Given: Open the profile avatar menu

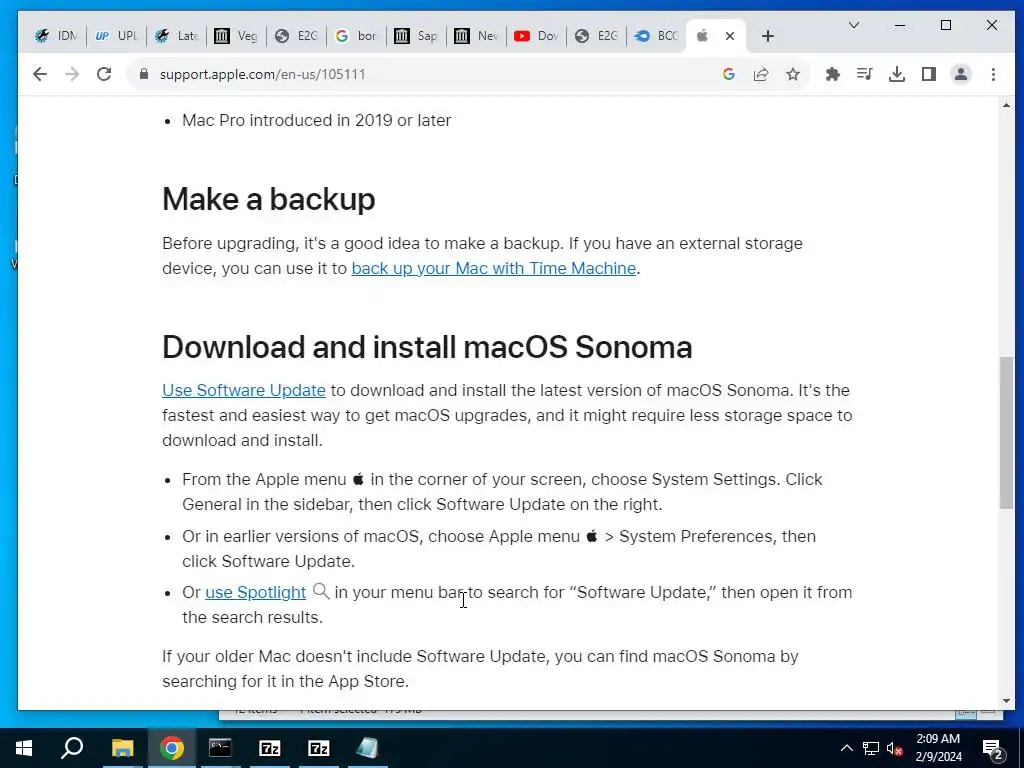Looking at the screenshot, I should click(x=961, y=74).
